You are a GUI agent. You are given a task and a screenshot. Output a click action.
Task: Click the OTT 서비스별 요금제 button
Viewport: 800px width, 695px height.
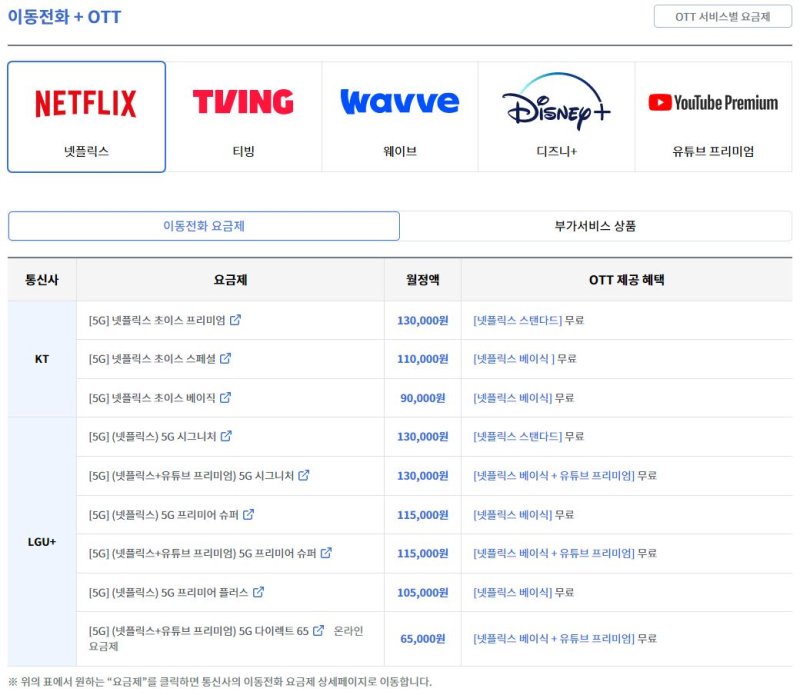722,17
